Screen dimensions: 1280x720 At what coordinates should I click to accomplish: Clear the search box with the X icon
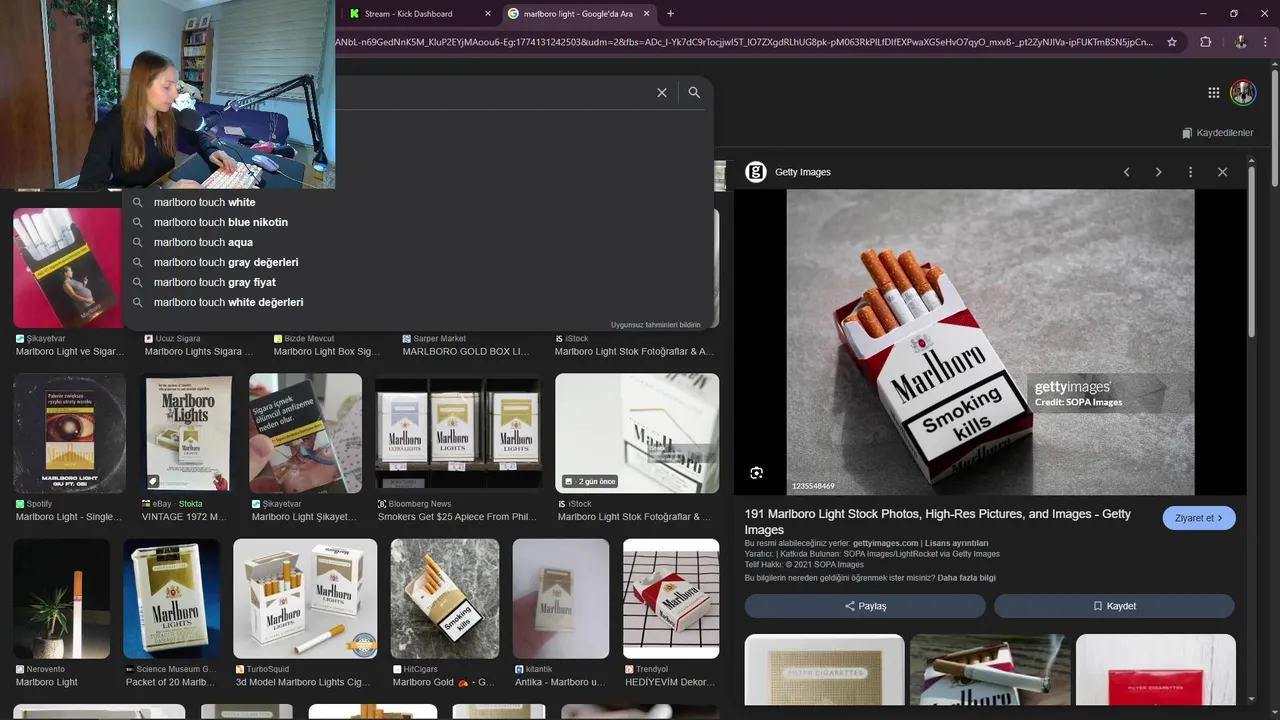click(661, 92)
